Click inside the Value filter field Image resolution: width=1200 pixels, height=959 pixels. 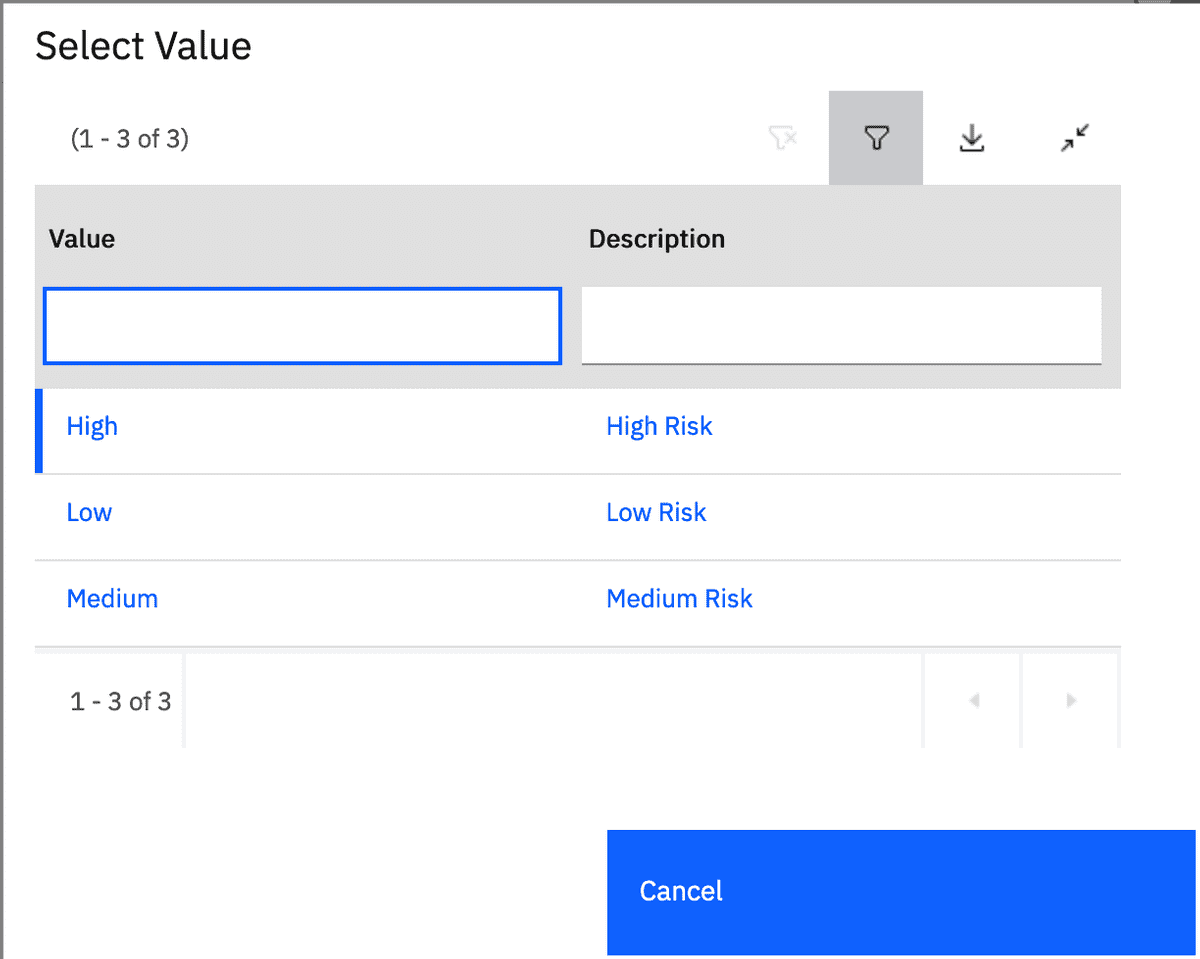point(301,325)
